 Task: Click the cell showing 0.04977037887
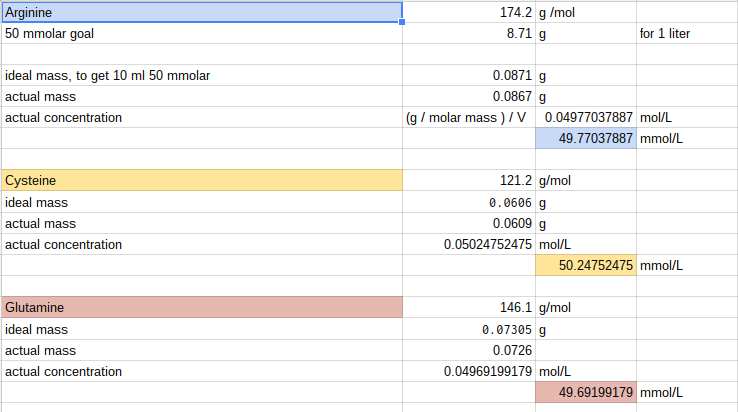[586, 118]
